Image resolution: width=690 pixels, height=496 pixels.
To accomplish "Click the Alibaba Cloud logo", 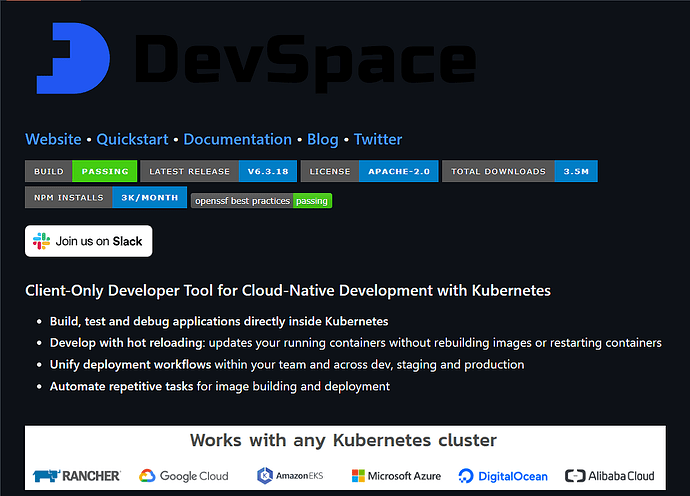I will click(x=610, y=476).
